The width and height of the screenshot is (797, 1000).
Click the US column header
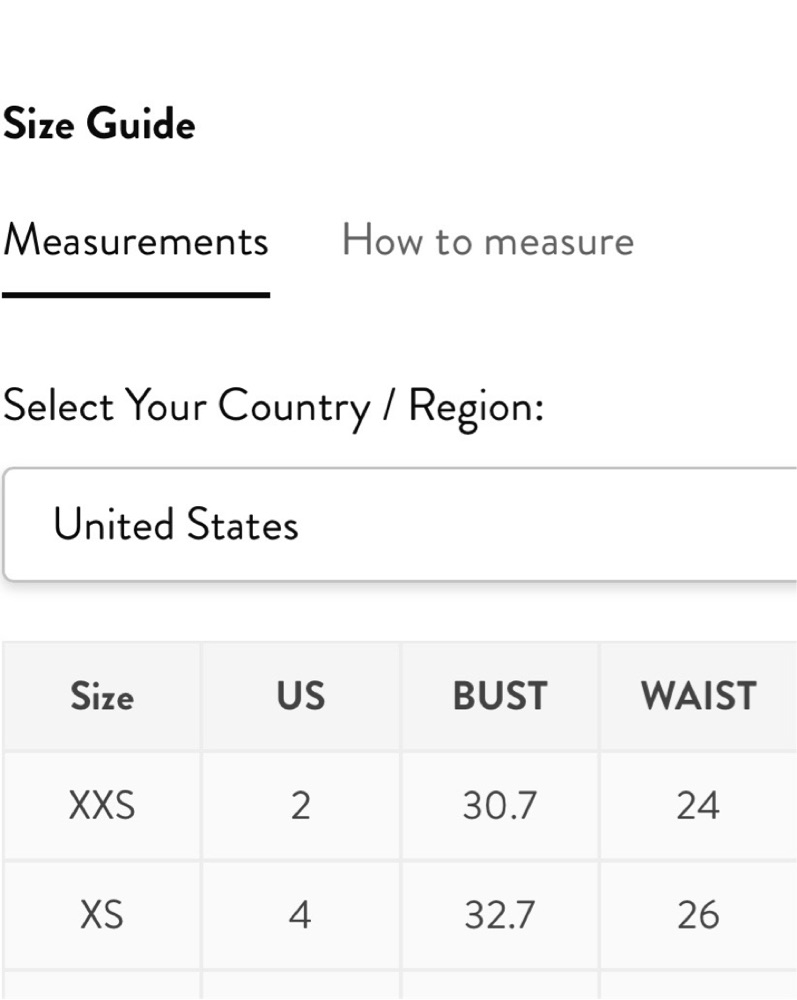tap(301, 696)
